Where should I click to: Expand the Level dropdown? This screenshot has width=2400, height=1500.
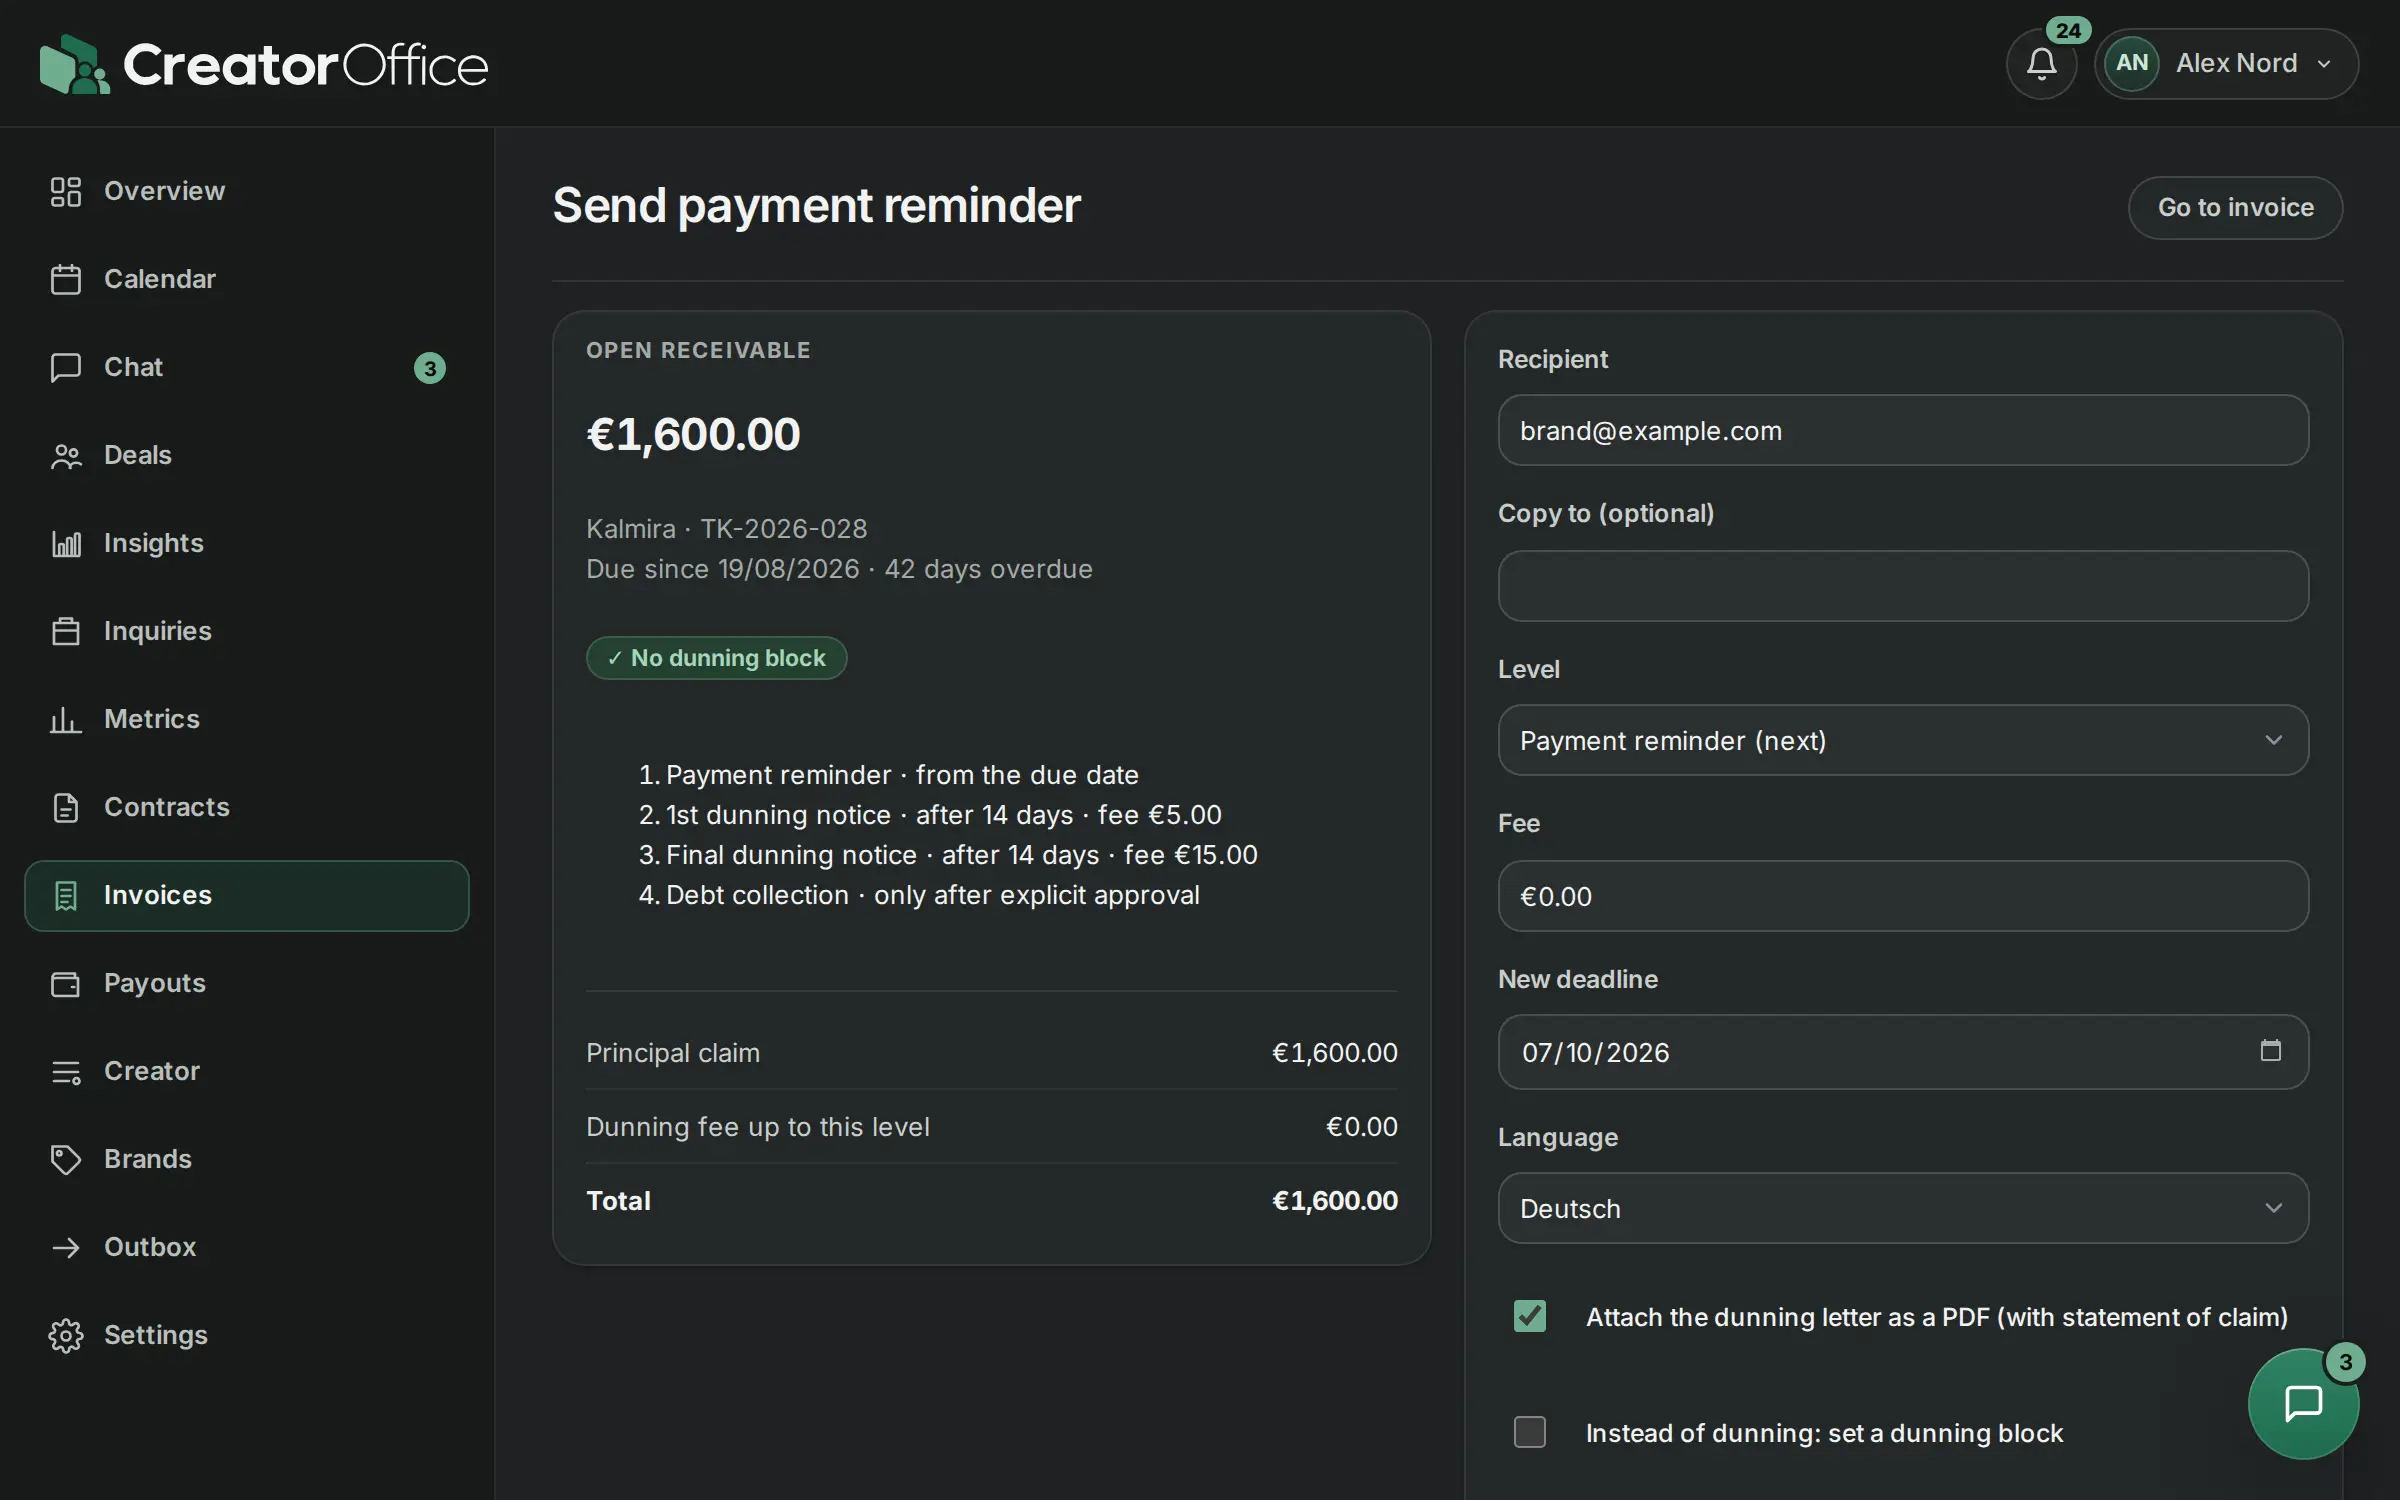(1903, 740)
